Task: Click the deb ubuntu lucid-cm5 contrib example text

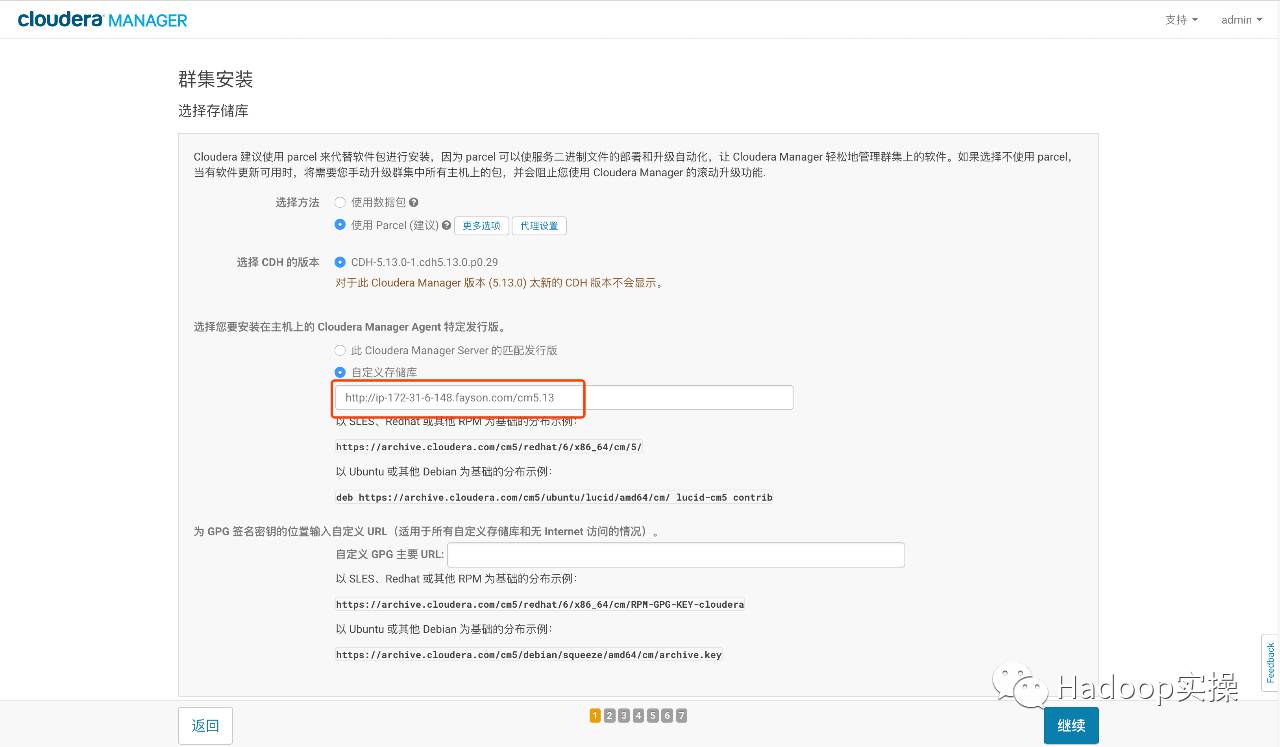Action: coord(554,497)
